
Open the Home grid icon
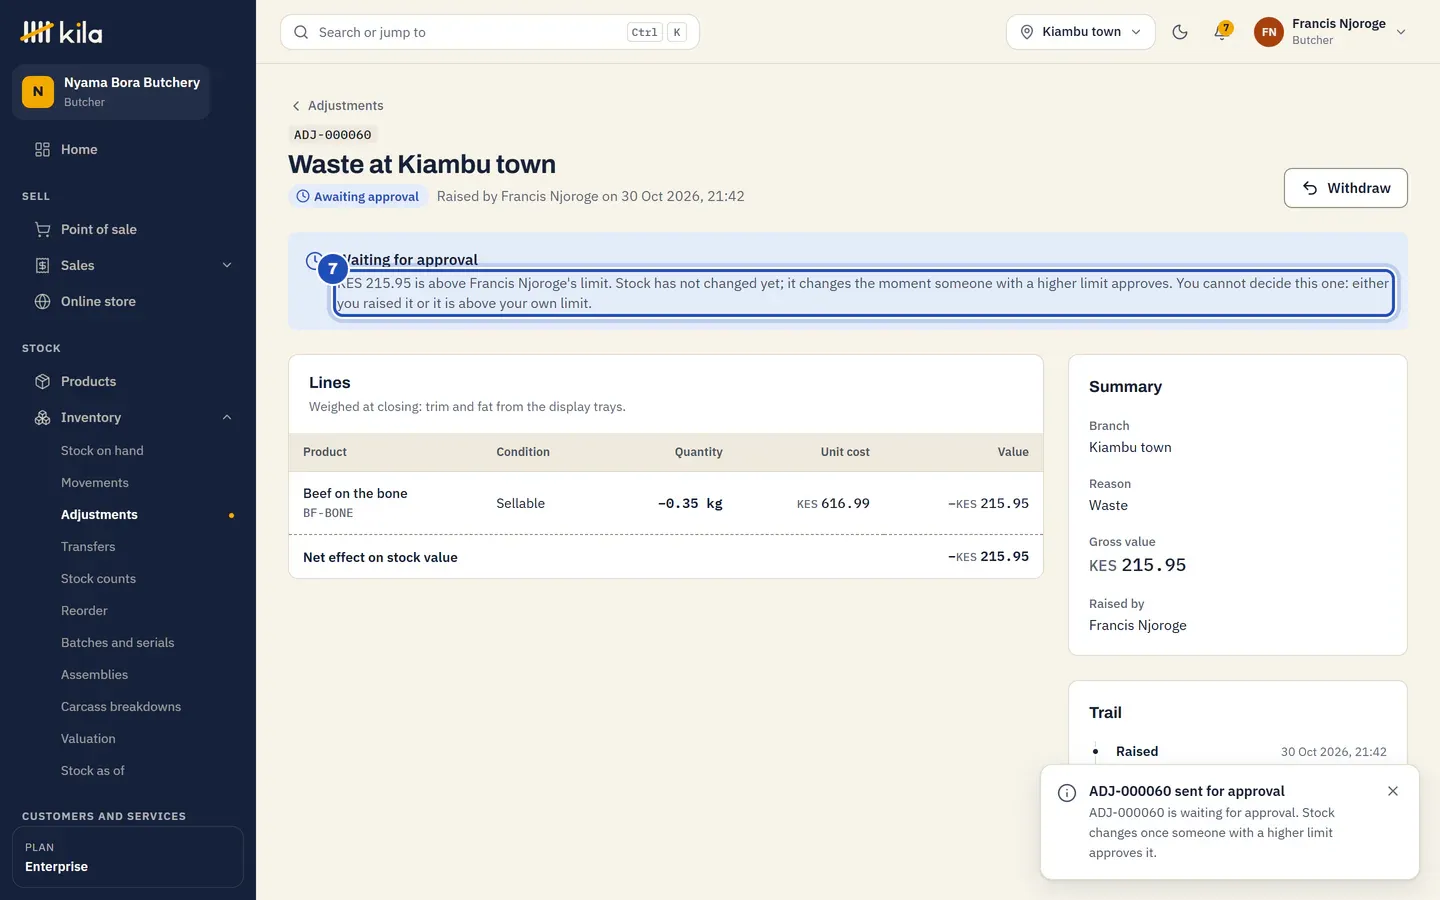pyautogui.click(x=42, y=149)
